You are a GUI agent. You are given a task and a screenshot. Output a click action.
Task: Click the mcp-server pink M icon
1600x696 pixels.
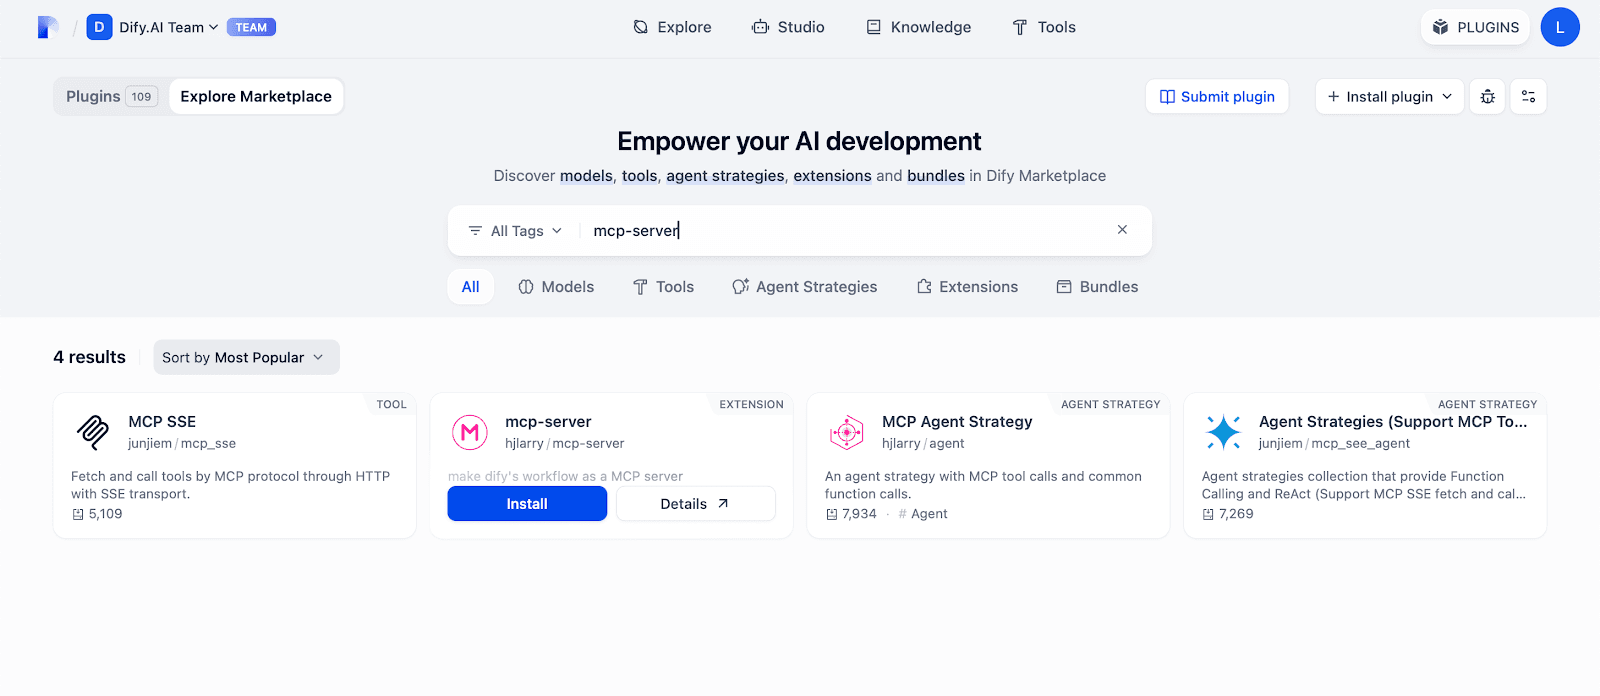coord(470,432)
